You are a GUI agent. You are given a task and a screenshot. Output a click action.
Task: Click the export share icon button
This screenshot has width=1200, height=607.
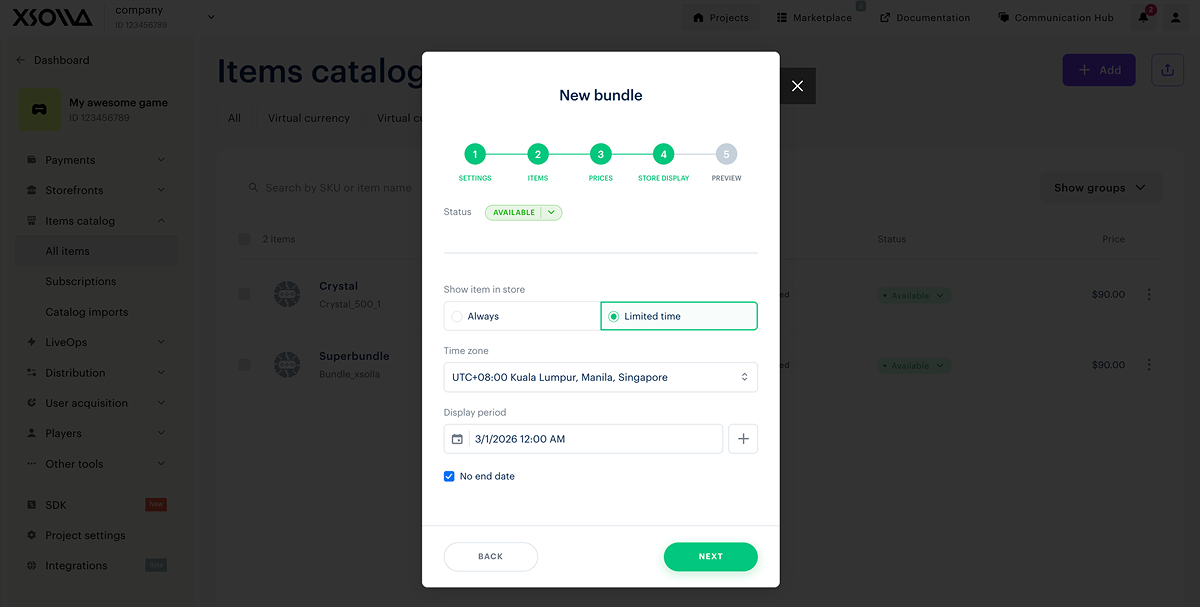1167,70
